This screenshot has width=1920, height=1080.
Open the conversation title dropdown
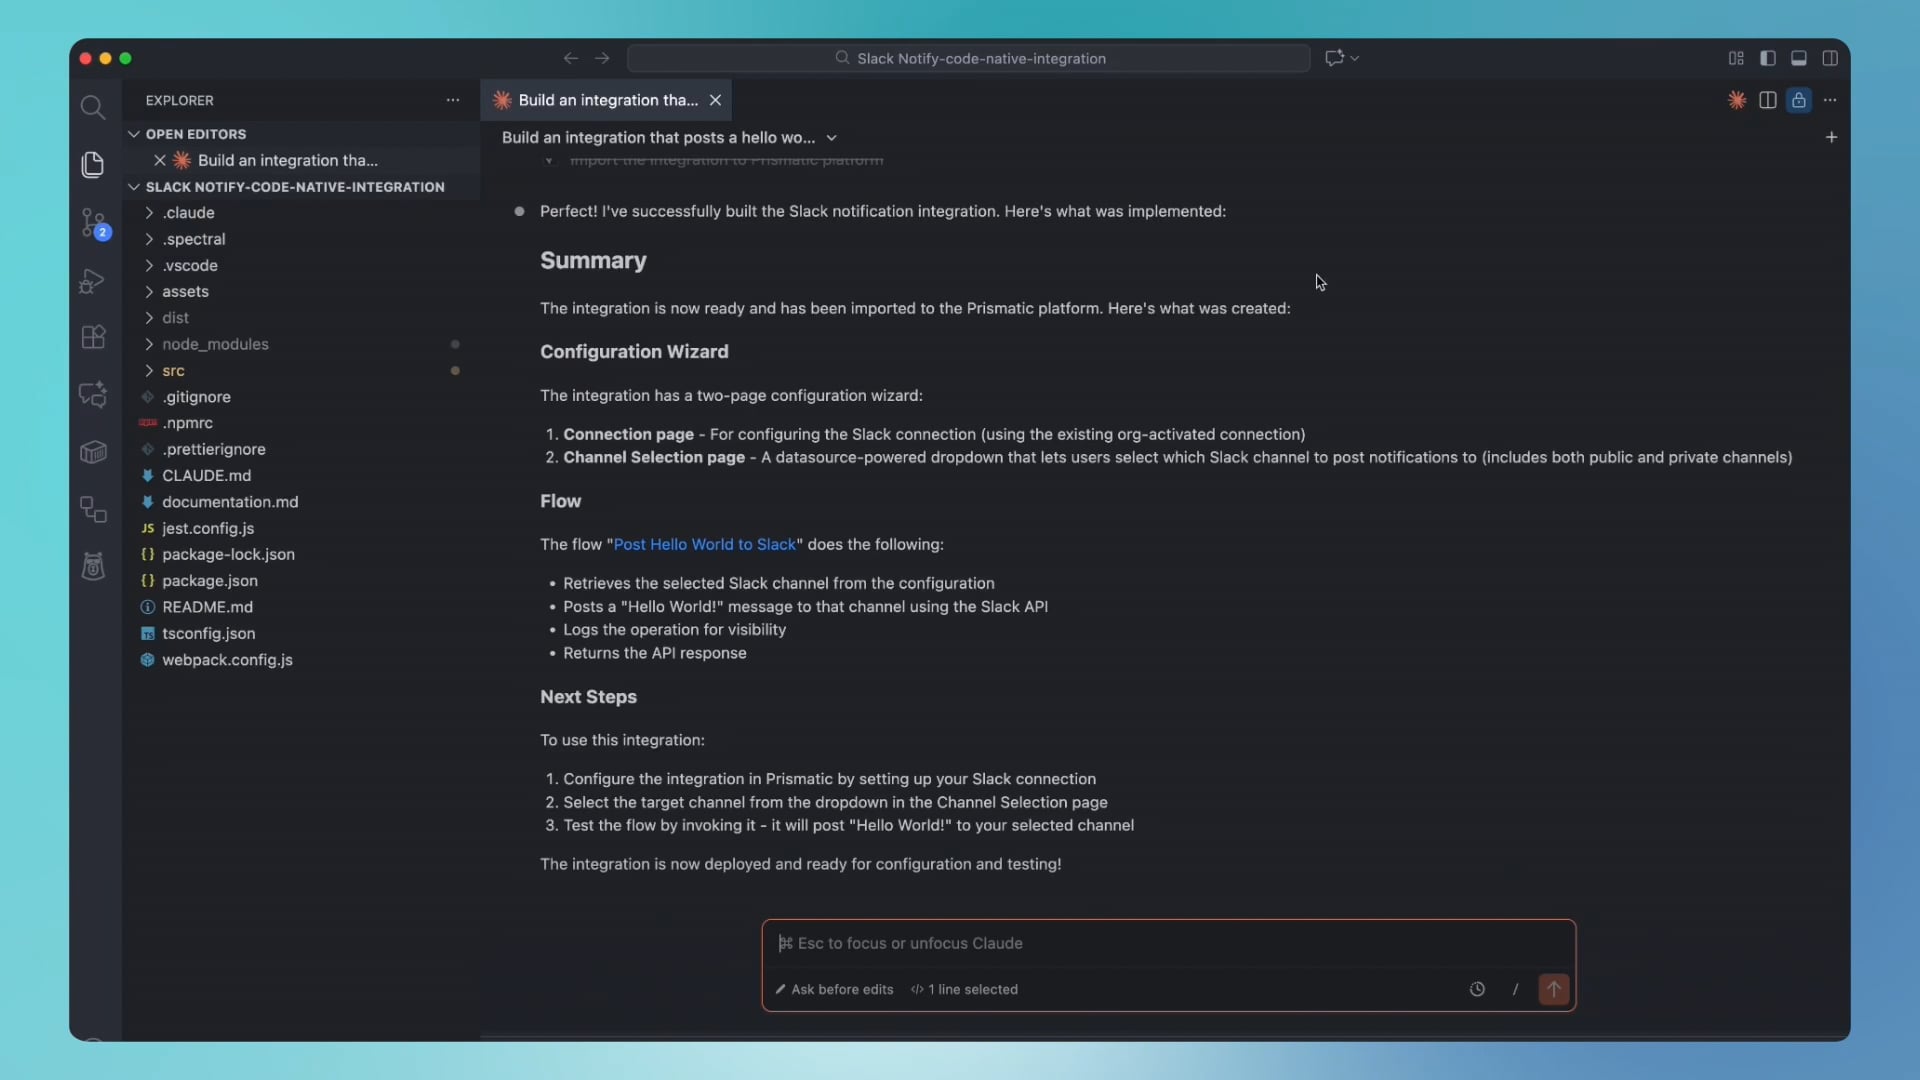pos(833,137)
